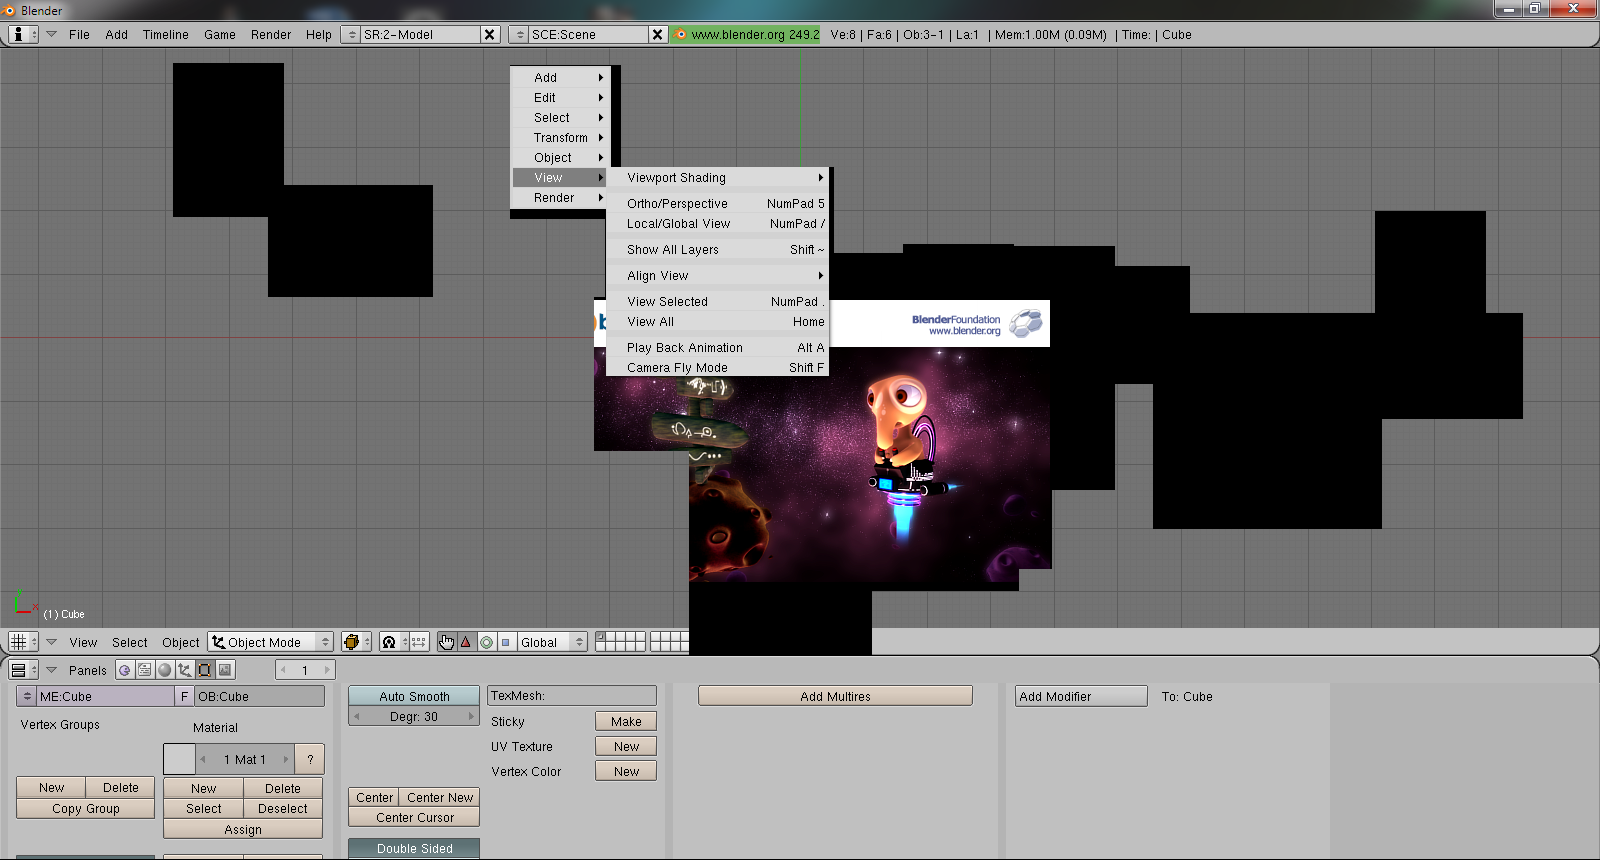This screenshot has height=860, width=1600.
Task: Toggle the F fake user button
Action: (184, 696)
